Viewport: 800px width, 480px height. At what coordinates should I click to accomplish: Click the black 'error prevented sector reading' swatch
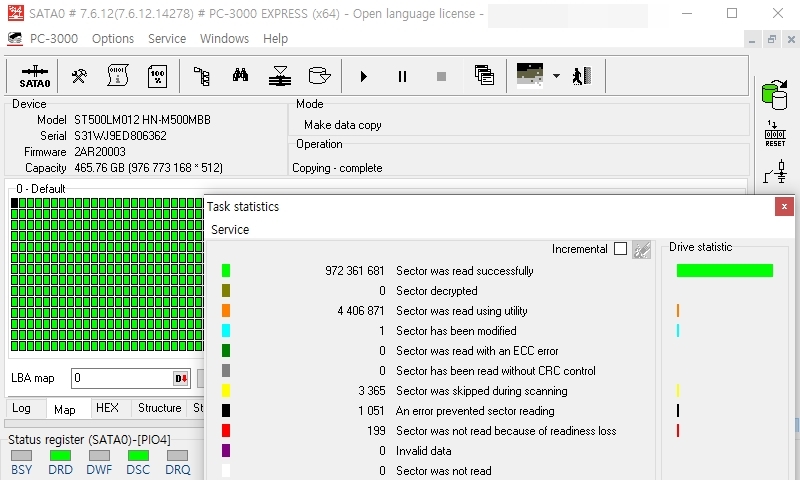coord(226,411)
